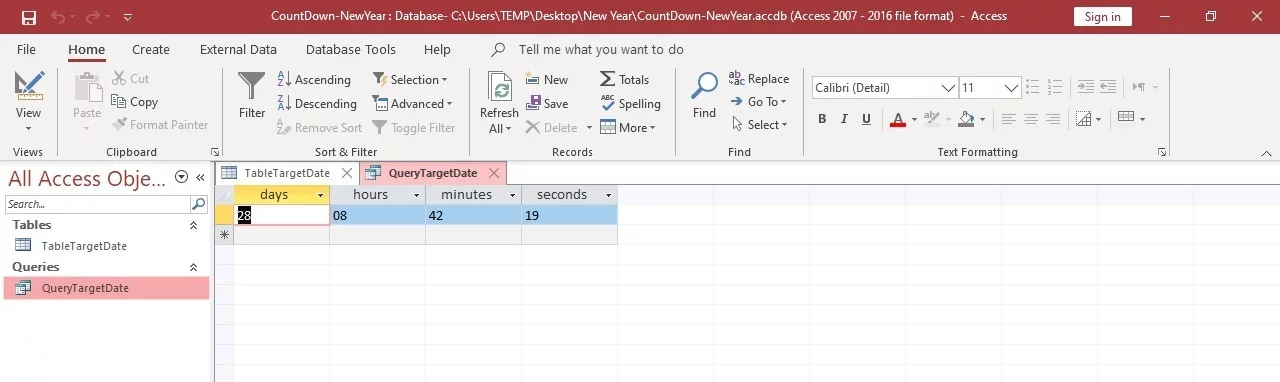This screenshot has width=1280, height=382.
Task: Customize Quick Access Toolbar dropdown
Action: [127, 17]
